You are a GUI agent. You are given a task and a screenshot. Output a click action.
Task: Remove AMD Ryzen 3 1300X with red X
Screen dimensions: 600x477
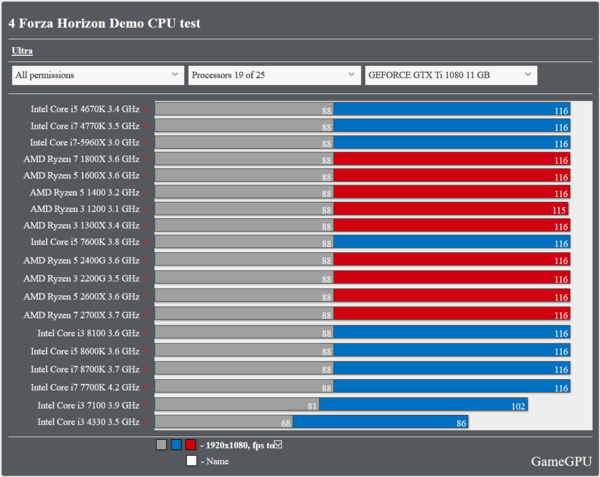click(x=145, y=225)
